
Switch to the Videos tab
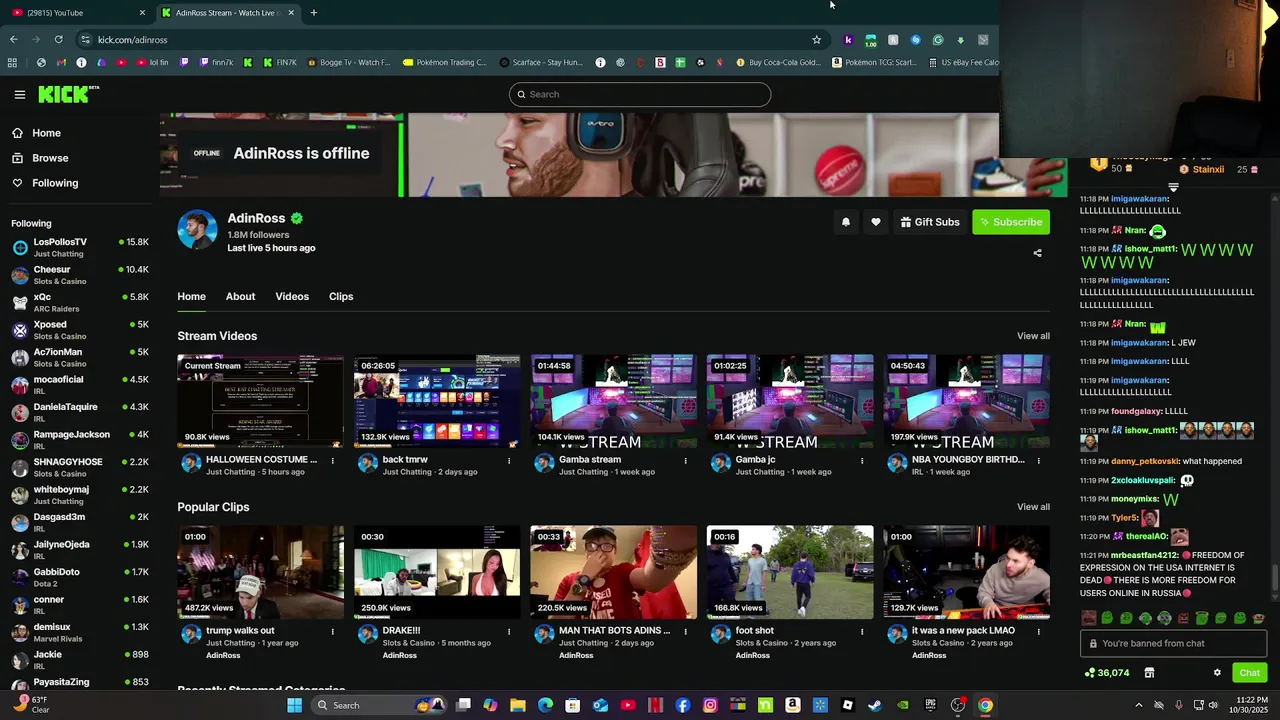(292, 297)
